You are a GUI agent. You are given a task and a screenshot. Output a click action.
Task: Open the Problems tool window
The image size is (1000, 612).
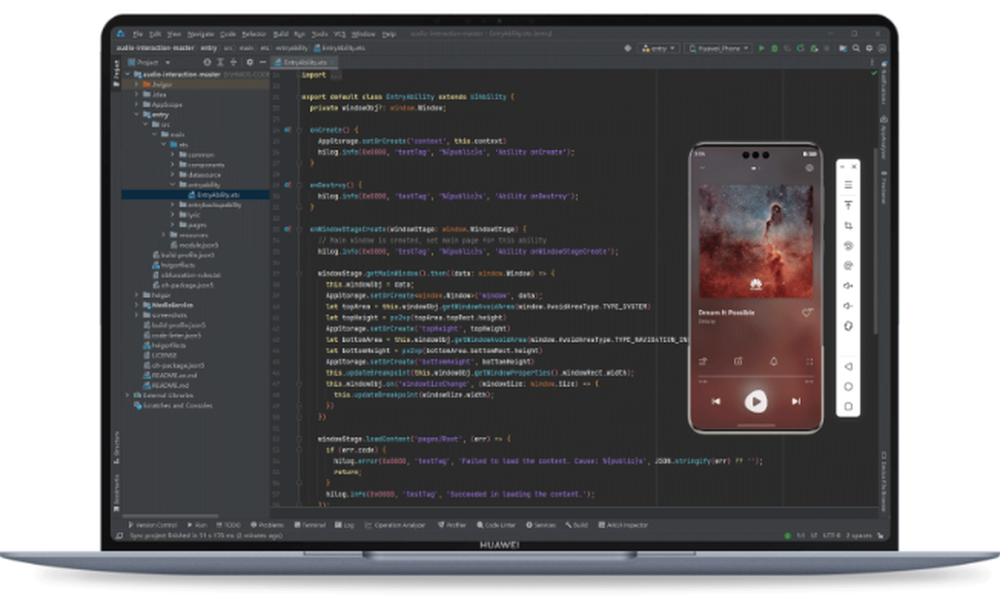click(267, 525)
